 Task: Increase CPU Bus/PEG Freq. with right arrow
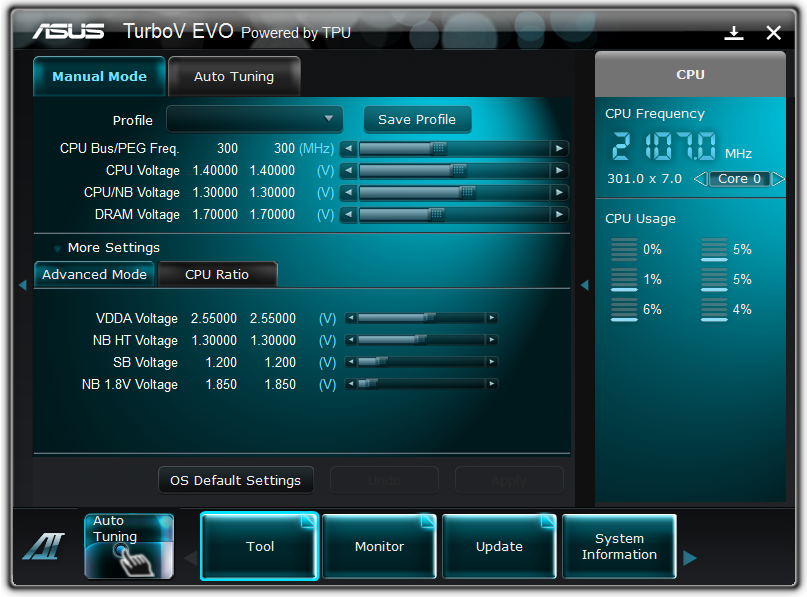coord(559,149)
